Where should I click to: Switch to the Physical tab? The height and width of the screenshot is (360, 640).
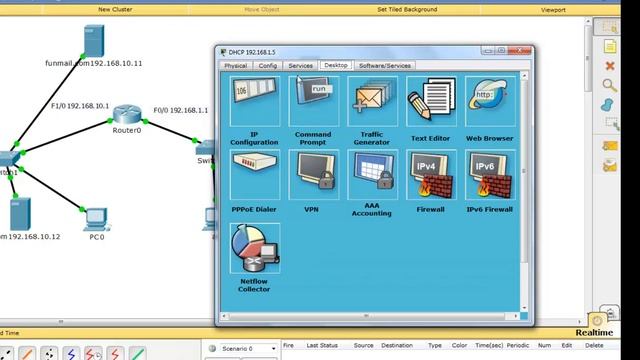pos(236,66)
